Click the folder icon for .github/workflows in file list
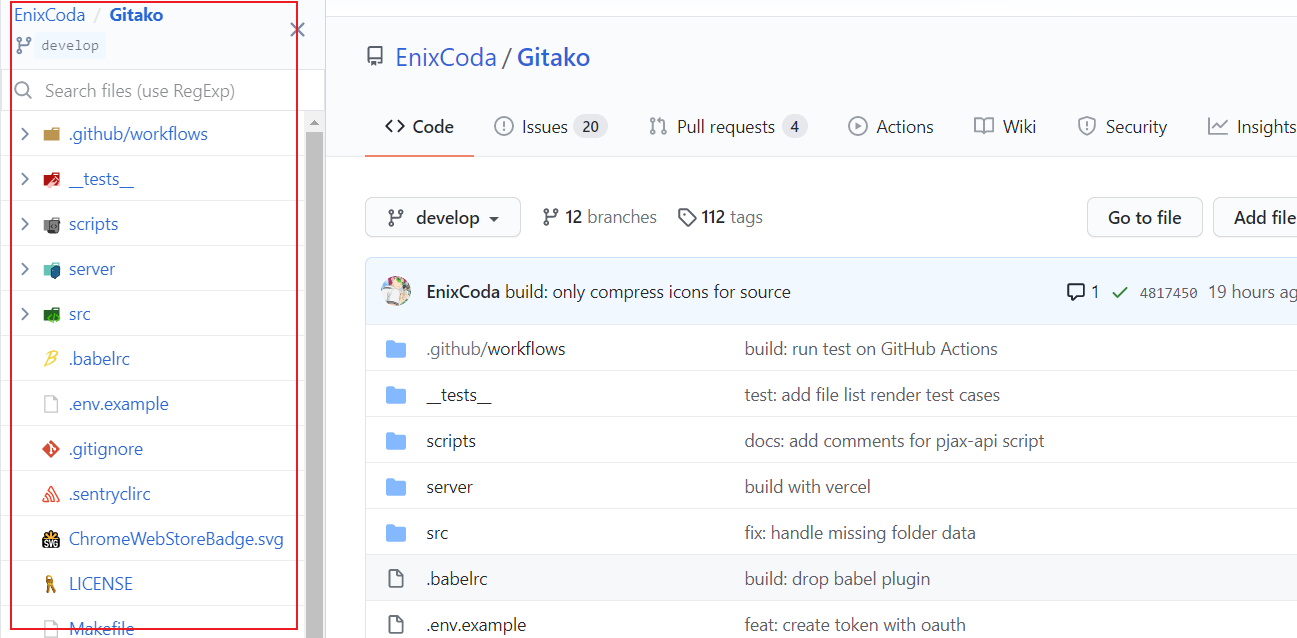The image size is (1297, 638). coord(396,349)
